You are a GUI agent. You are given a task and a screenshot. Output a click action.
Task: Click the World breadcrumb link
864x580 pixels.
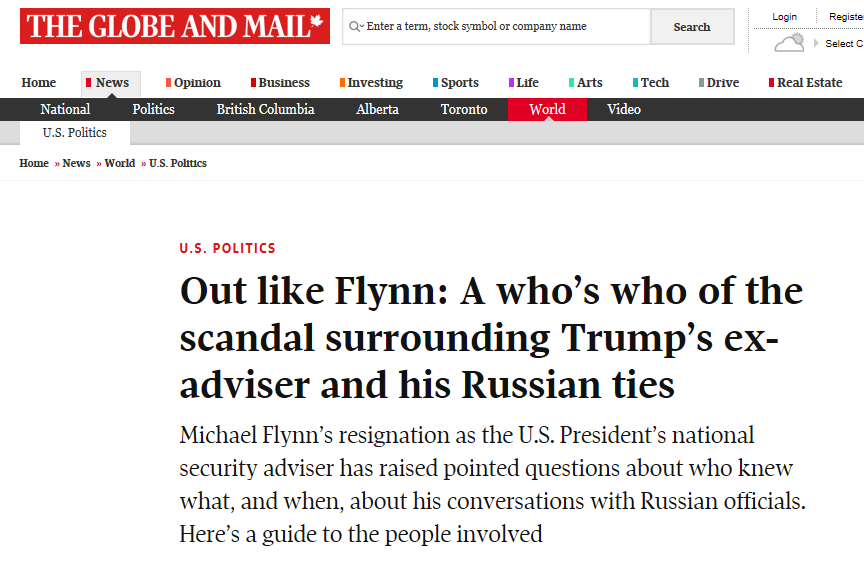coord(120,163)
